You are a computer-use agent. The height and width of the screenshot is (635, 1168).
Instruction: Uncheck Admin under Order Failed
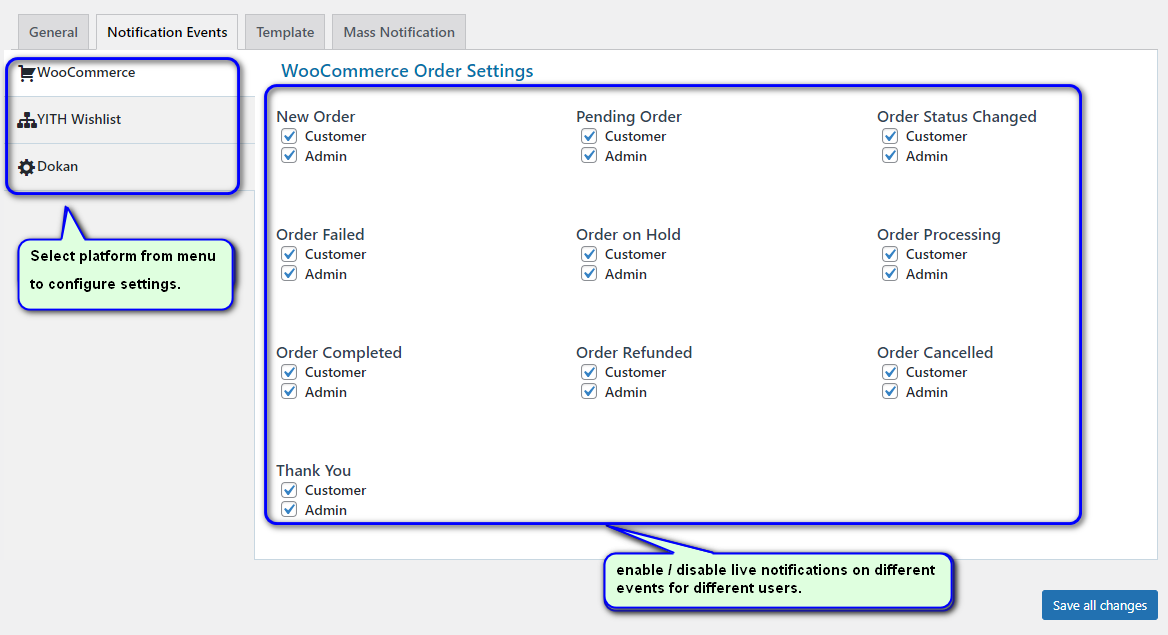tap(289, 274)
